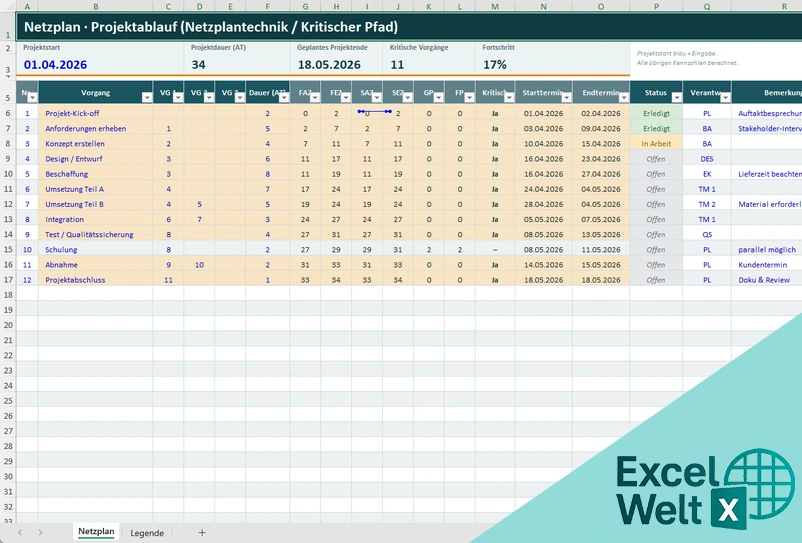
Task: Open the SEZ column filter dropdown
Action: click(408, 97)
